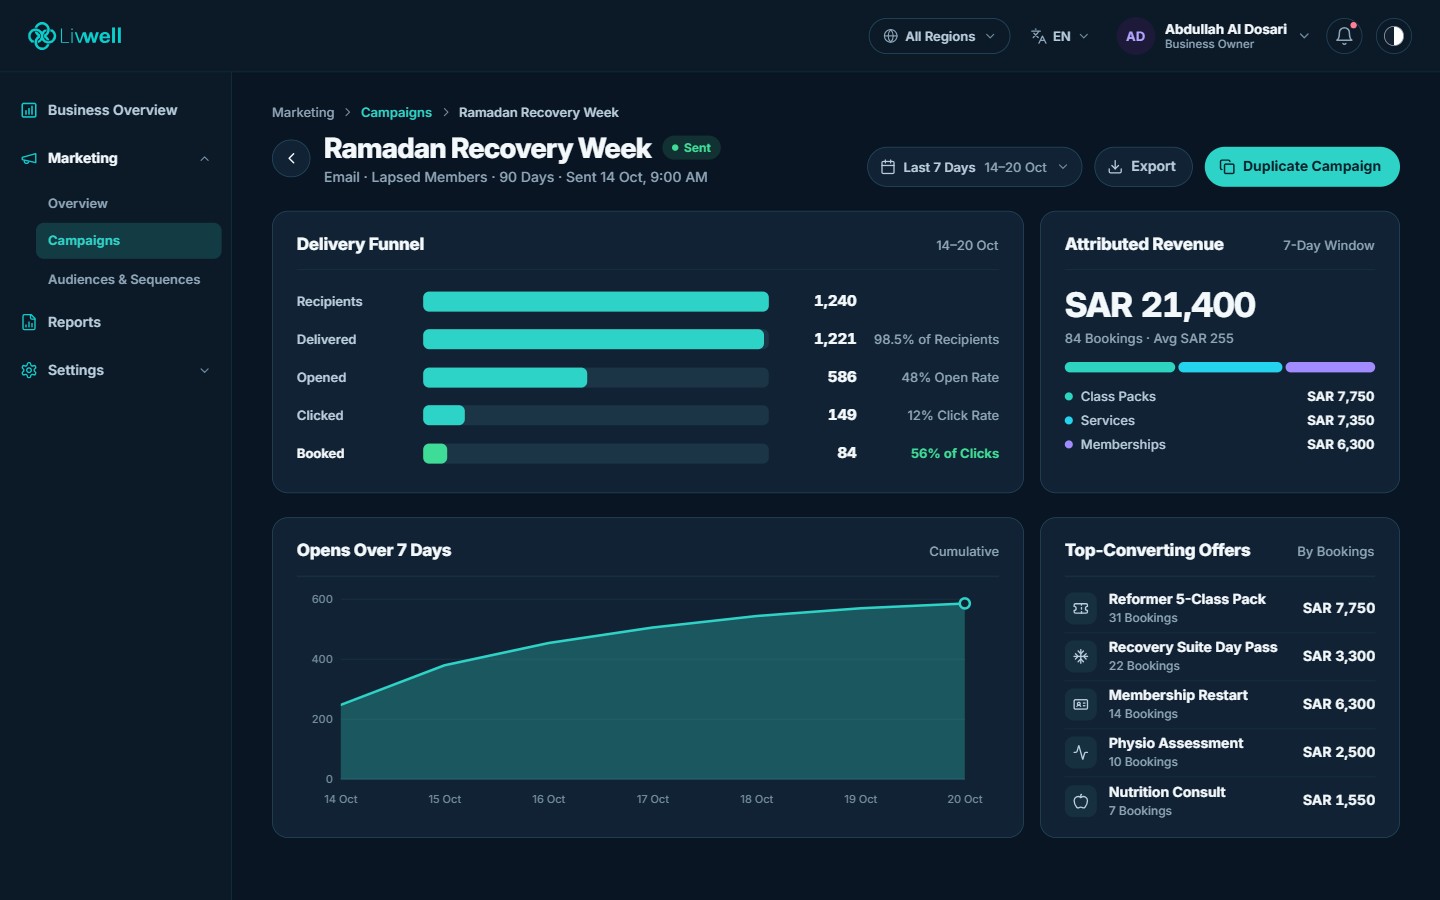Click the Recovery Suite Day Pass snowflake icon

pos(1081,656)
